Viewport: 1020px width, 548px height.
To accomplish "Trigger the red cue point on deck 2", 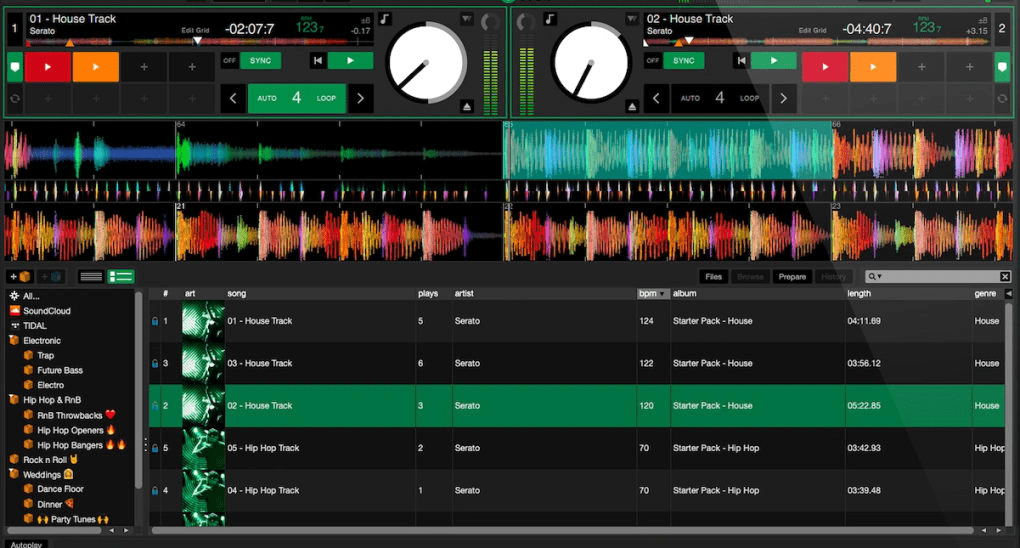I will (825, 67).
